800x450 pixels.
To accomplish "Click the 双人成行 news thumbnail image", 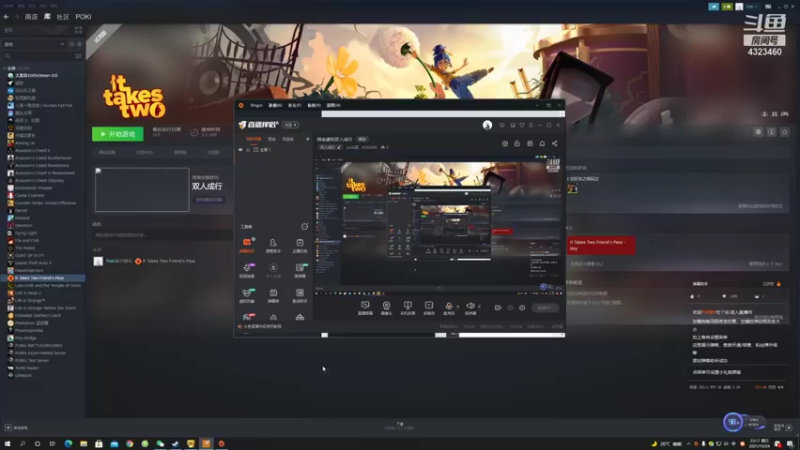I will pyautogui.click(x=142, y=189).
